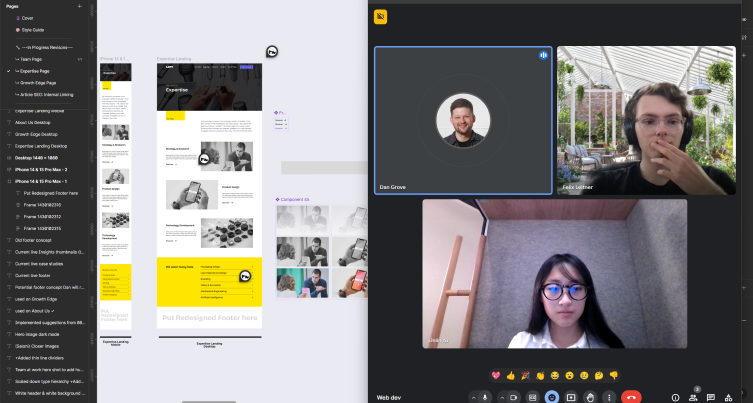Open meeting details info icon
Screen dimensions: 753x403
pyautogui.click(x=675, y=397)
